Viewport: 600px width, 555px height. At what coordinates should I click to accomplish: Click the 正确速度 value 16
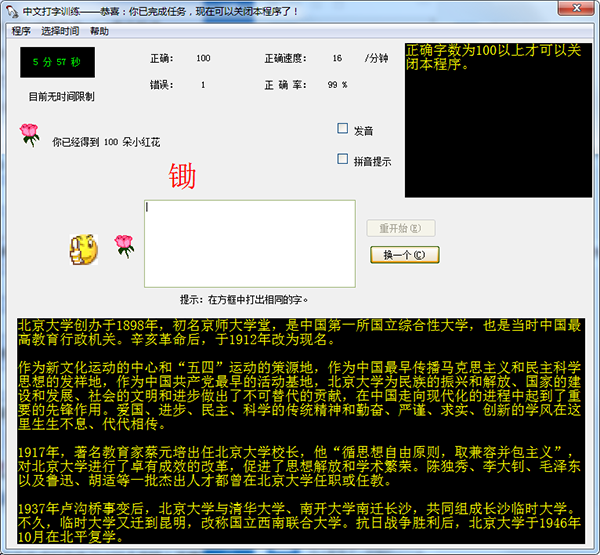coord(337,58)
